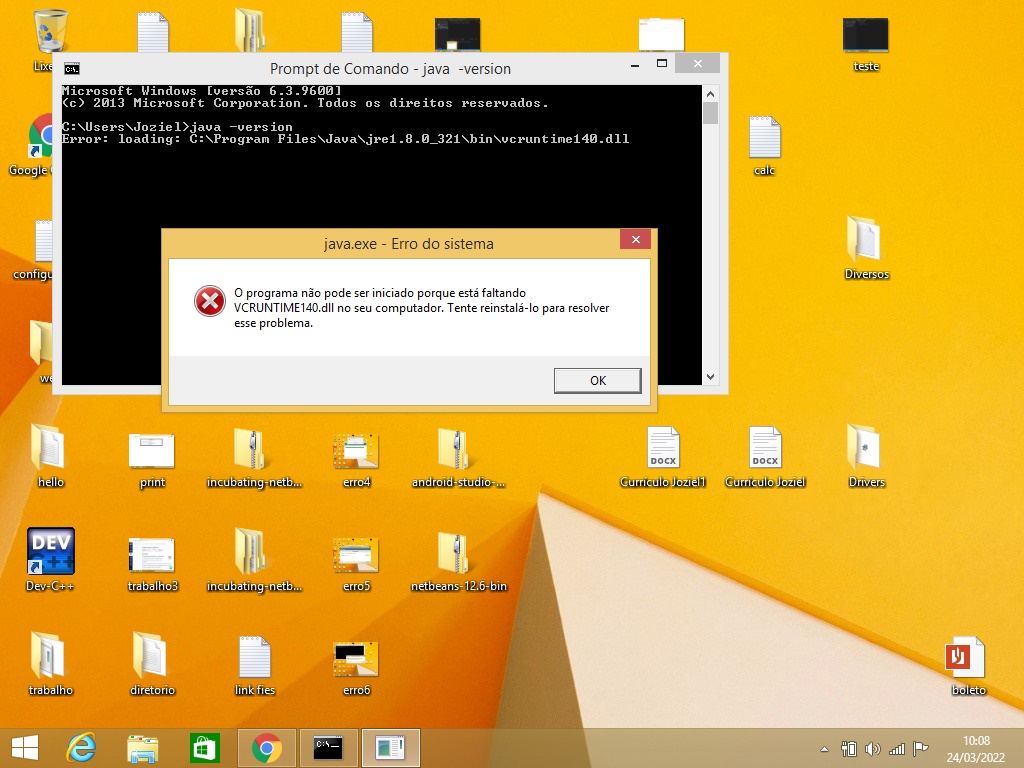This screenshot has width=1024, height=768.
Task: Open File Explorer from the taskbar
Action: pos(142,747)
